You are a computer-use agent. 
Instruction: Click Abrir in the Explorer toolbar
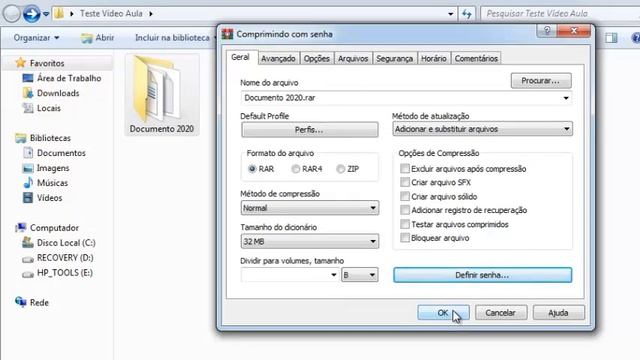[98, 38]
